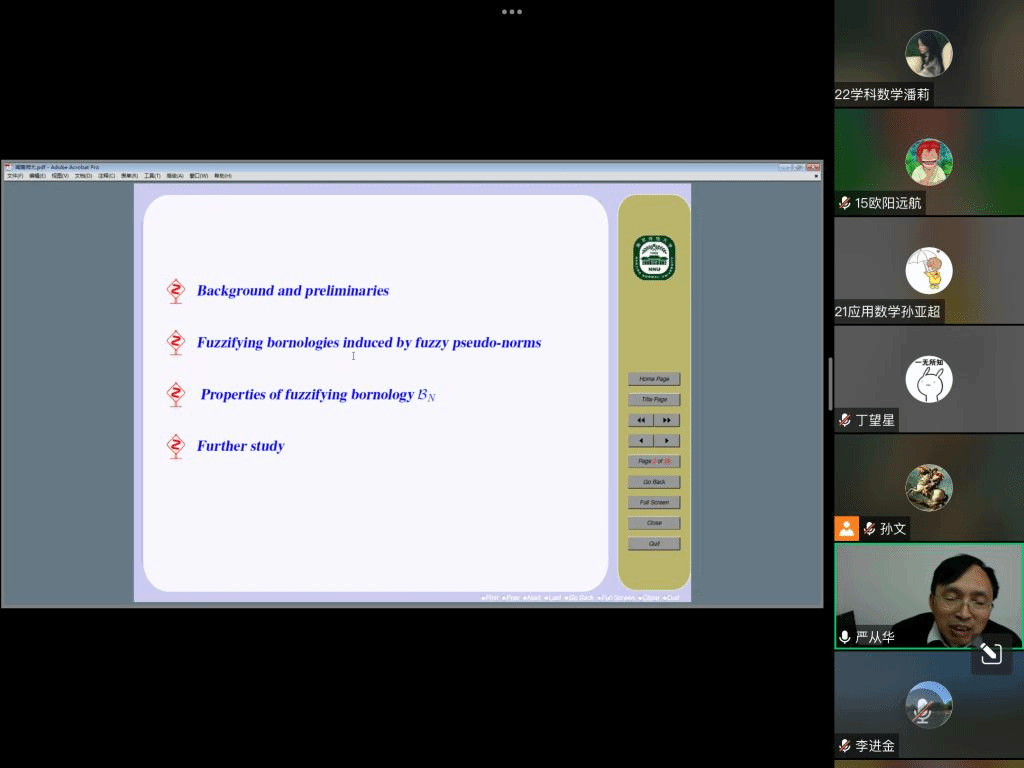Screen dimensions: 1024x768
Task: Click the last page double-right arrow button
Action: (x=667, y=420)
